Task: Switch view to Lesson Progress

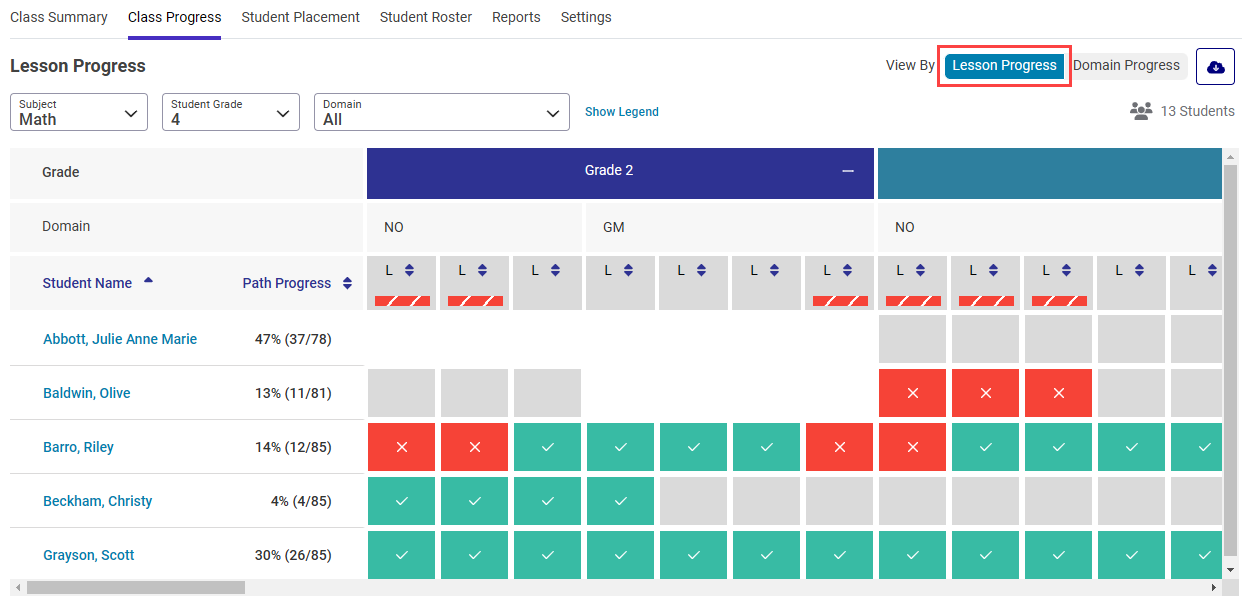Action: 1004,66
